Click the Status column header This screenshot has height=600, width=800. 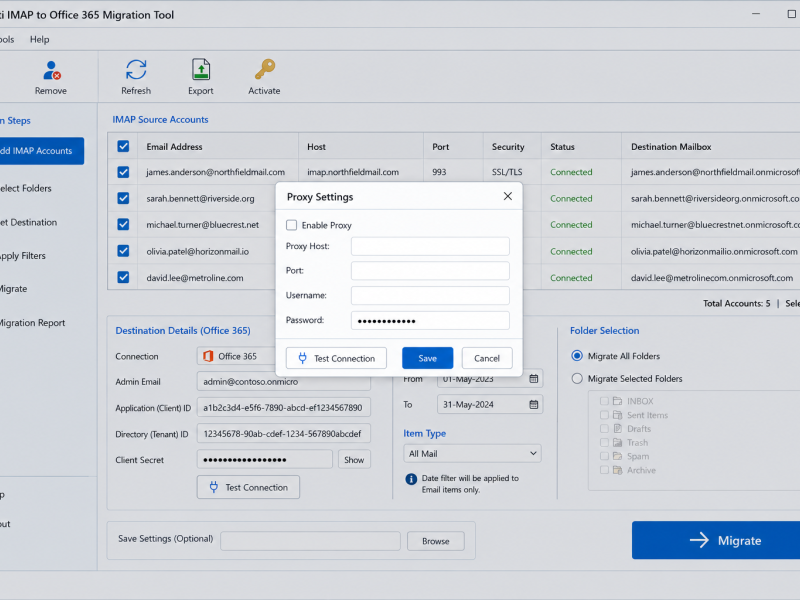pyautogui.click(x=562, y=147)
